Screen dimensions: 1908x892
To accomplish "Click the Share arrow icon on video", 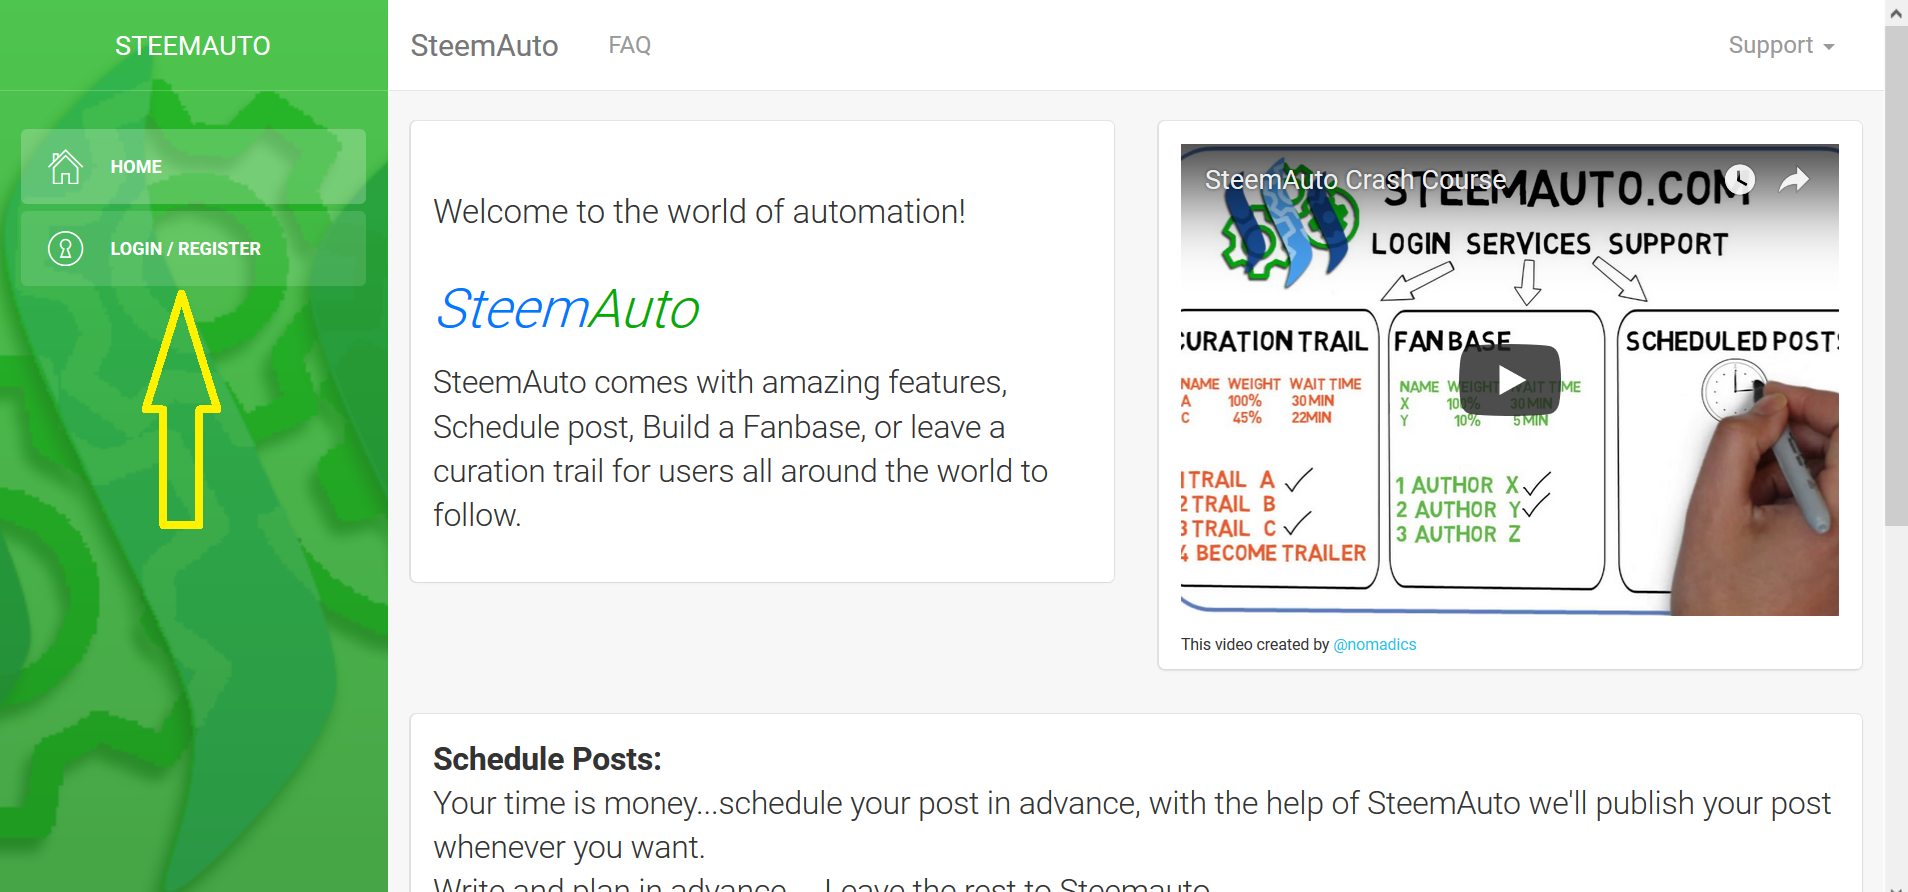I will coord(1794,179).
